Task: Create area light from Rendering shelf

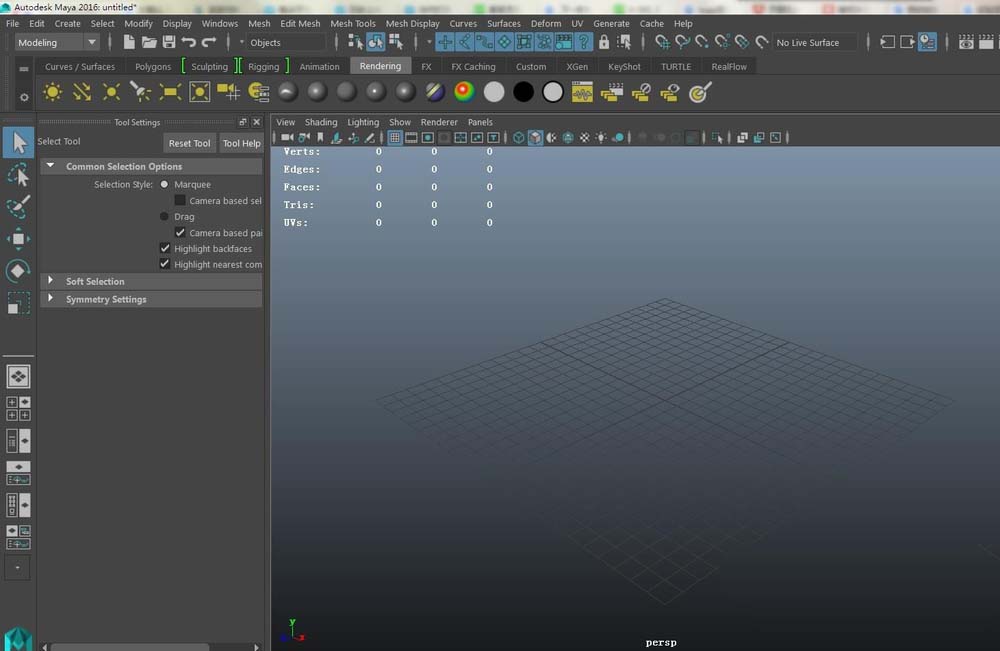Action: click(170, 92)
